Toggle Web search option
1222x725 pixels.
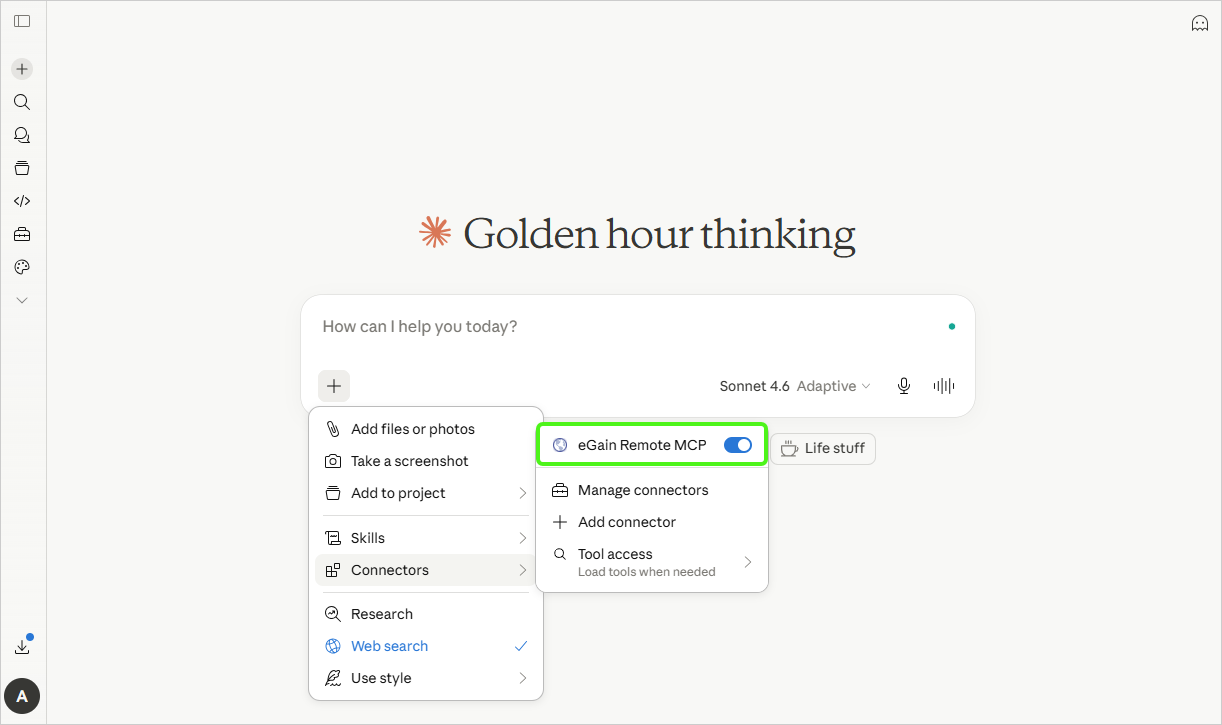point(426,646)
